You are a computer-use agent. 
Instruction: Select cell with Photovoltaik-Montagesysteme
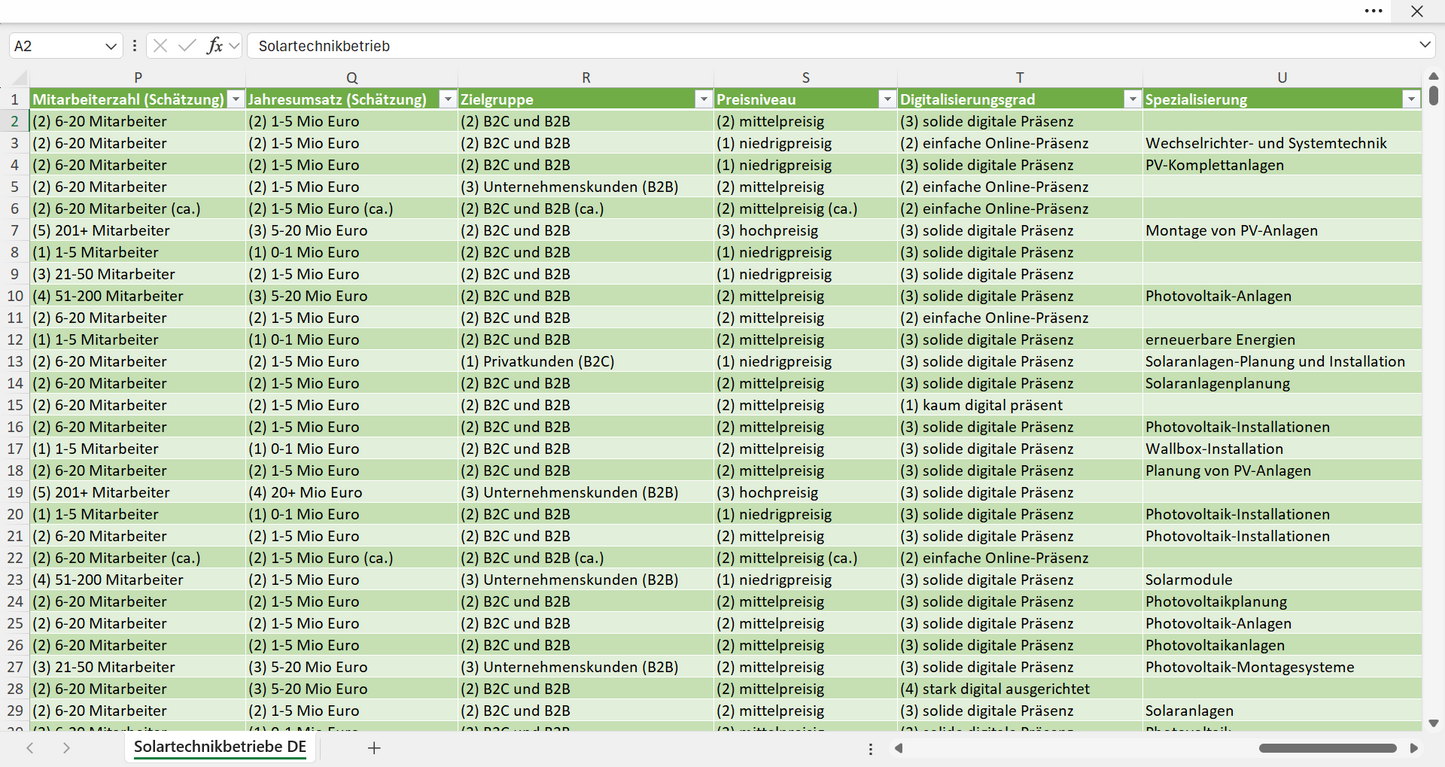click(1282, 667)
